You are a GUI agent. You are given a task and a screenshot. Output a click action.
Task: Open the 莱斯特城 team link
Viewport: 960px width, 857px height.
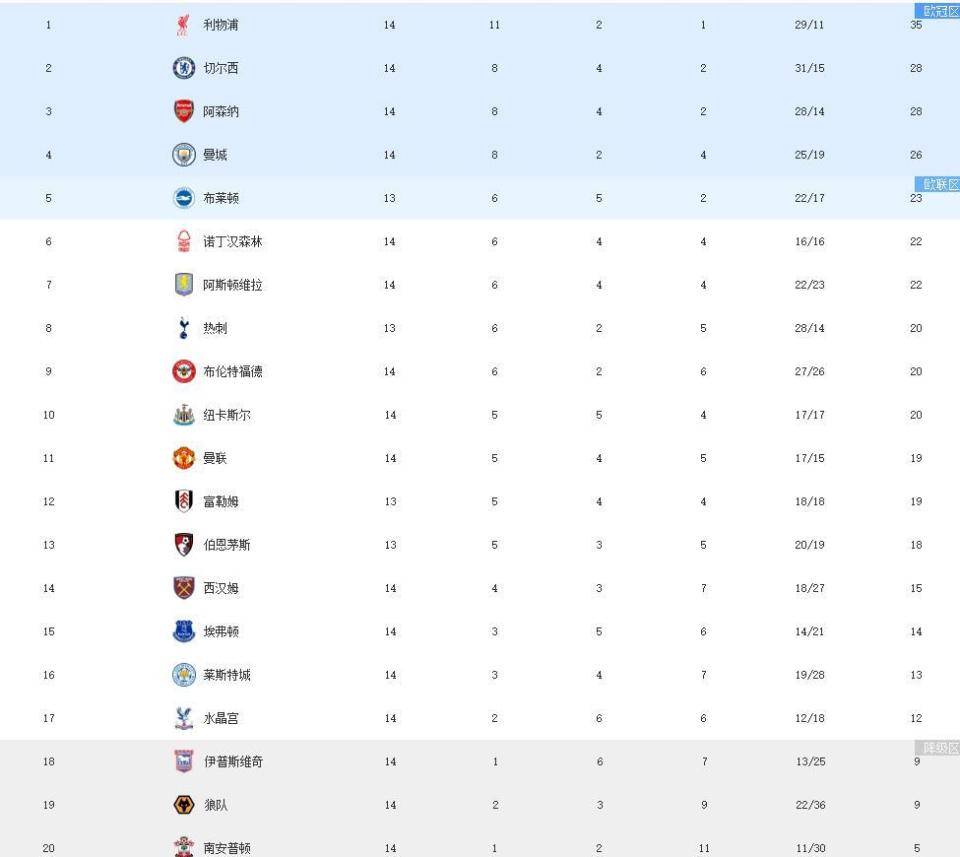[227, 675]
